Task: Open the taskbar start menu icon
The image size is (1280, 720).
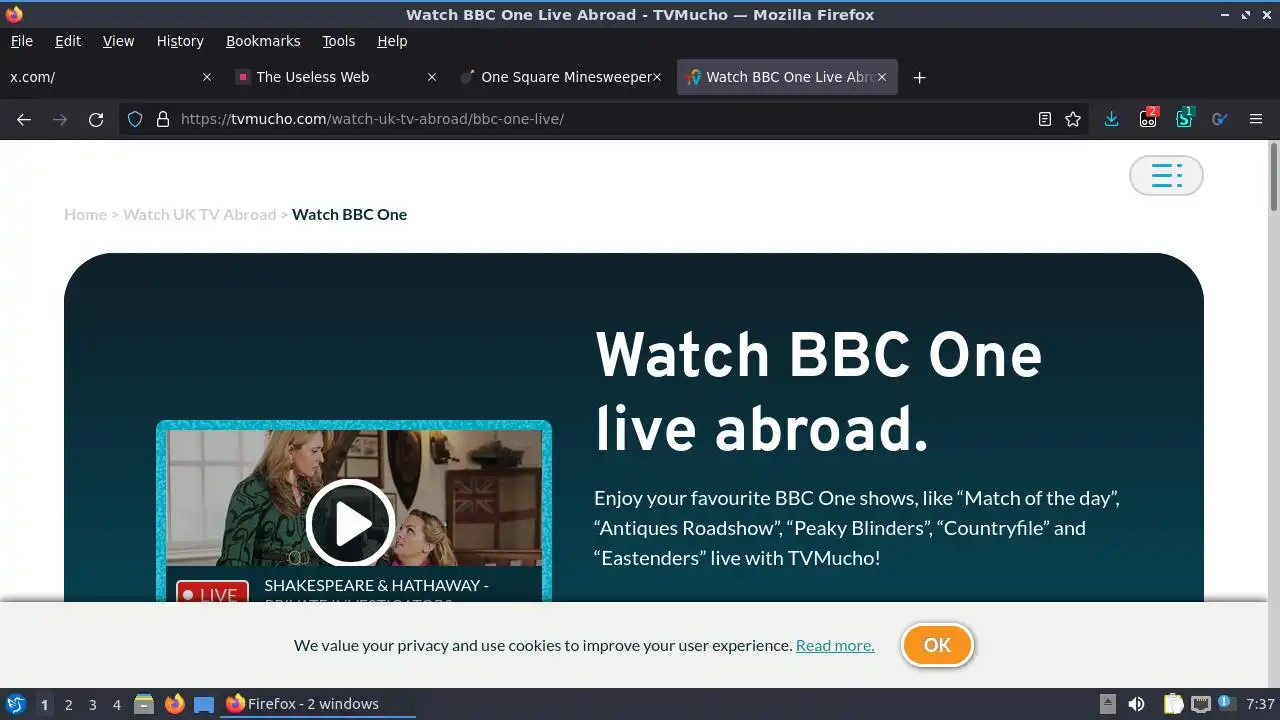Action: click(15, 704)
